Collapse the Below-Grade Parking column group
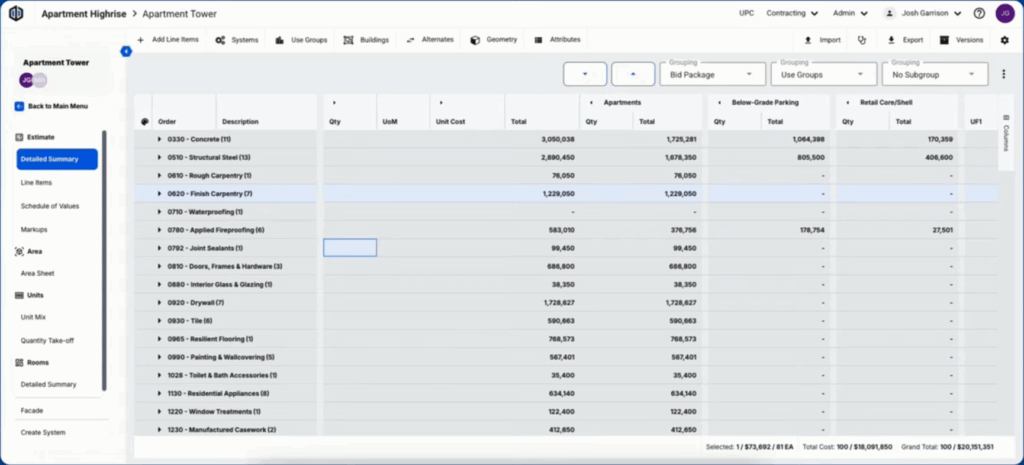Screen dimensions: 1024x465 coord(719,103)
